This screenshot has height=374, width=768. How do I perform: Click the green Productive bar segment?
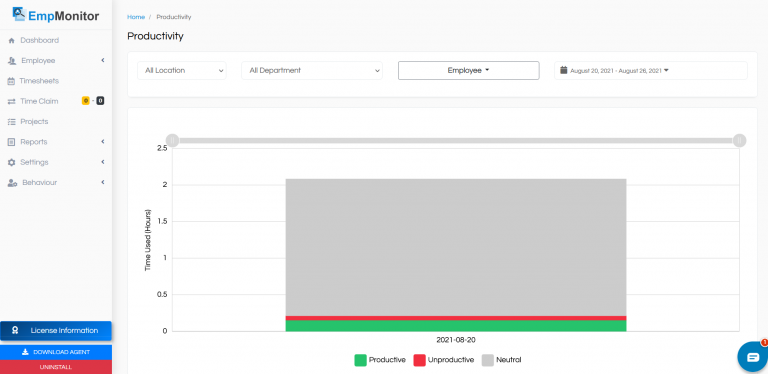[456, 326]
